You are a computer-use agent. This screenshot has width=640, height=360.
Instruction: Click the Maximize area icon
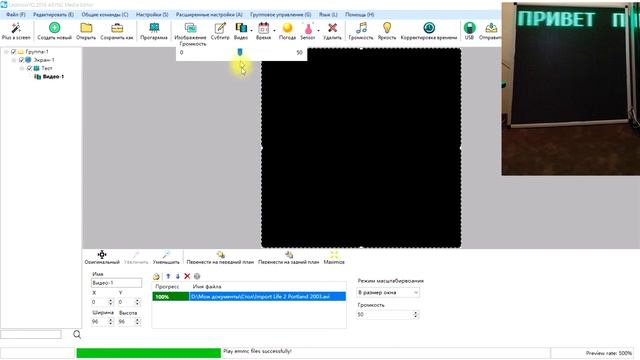pyautogui.click(x=334, y=255)
